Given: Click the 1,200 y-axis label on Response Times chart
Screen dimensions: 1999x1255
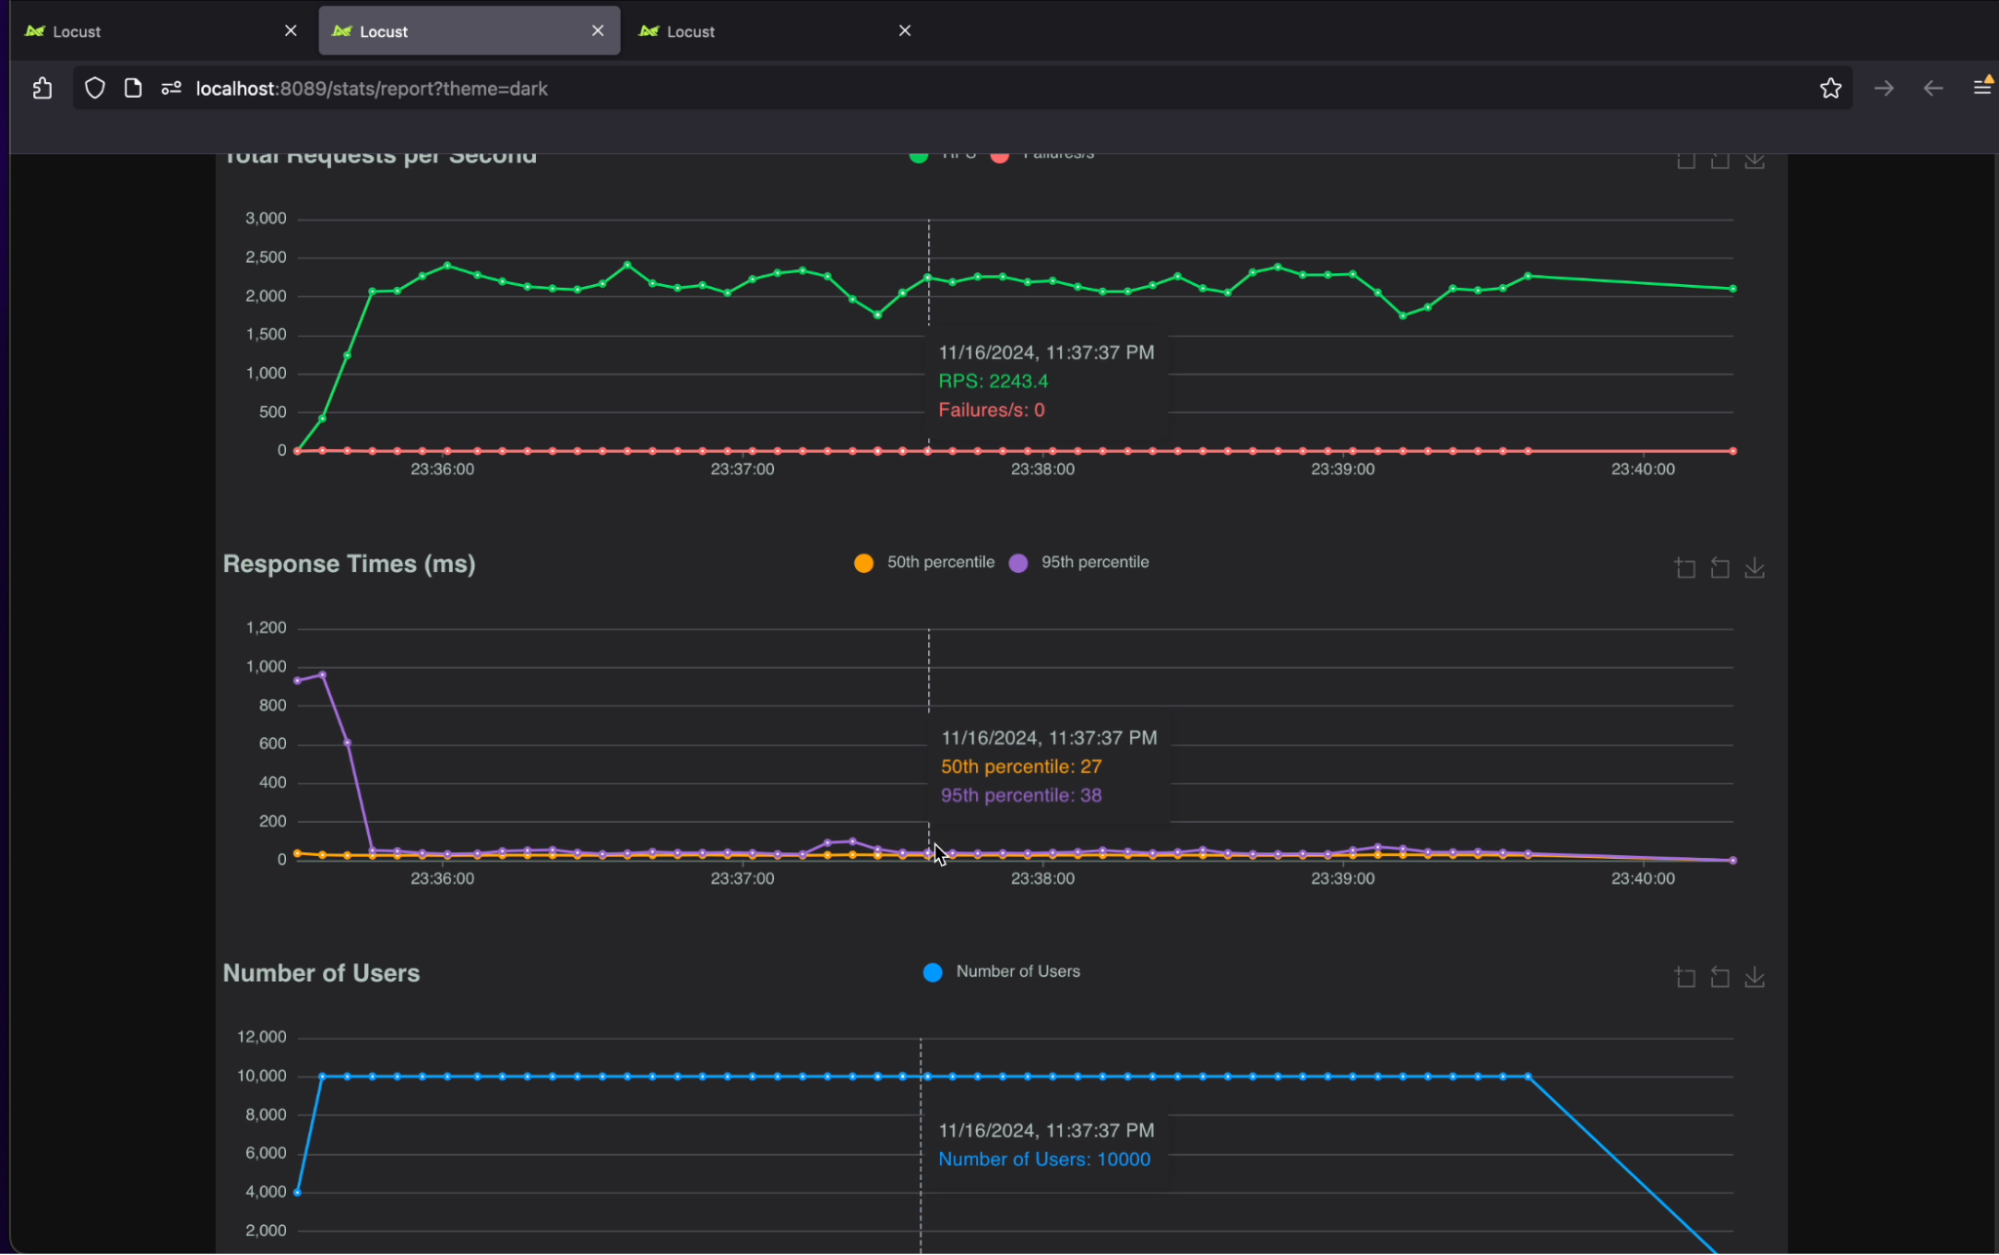Looking at the screenshot, I should click(x=266, y=628).
